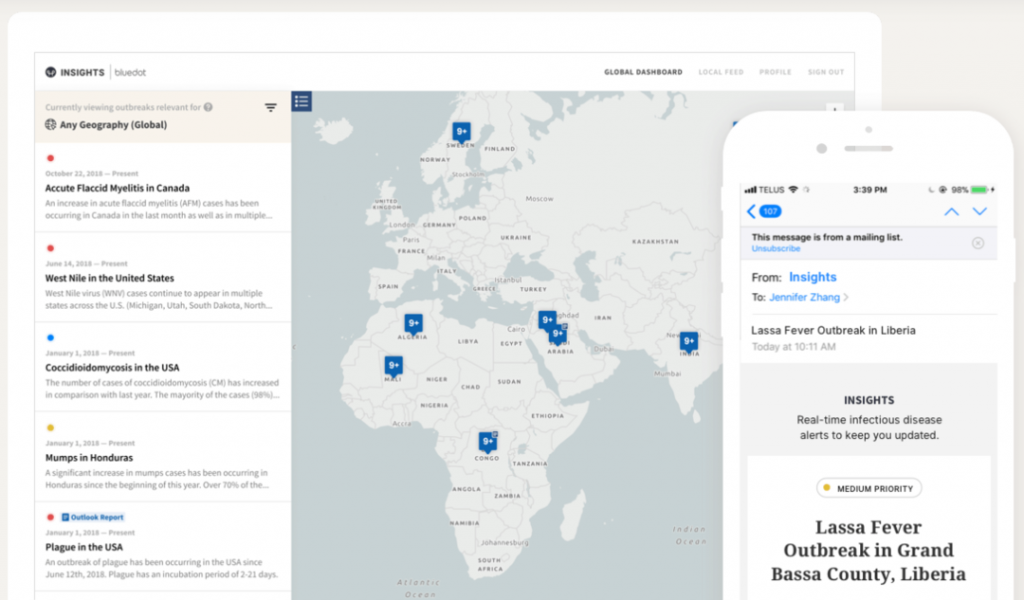Open the Local Feed tab
This screenshot has width=1024, height=600.
point(721,72)
